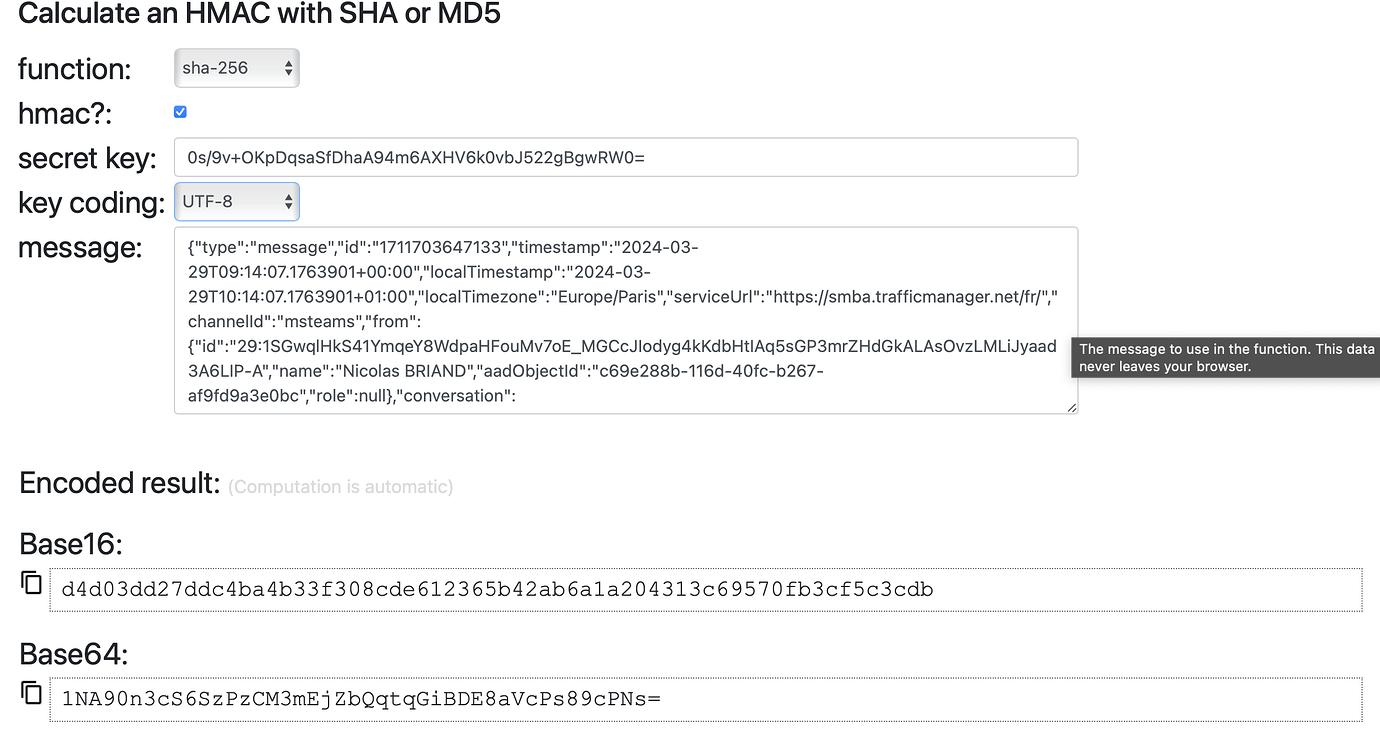Click the Encoded result section label
The width and height of the screenshot is (1380, 730).
118,482
